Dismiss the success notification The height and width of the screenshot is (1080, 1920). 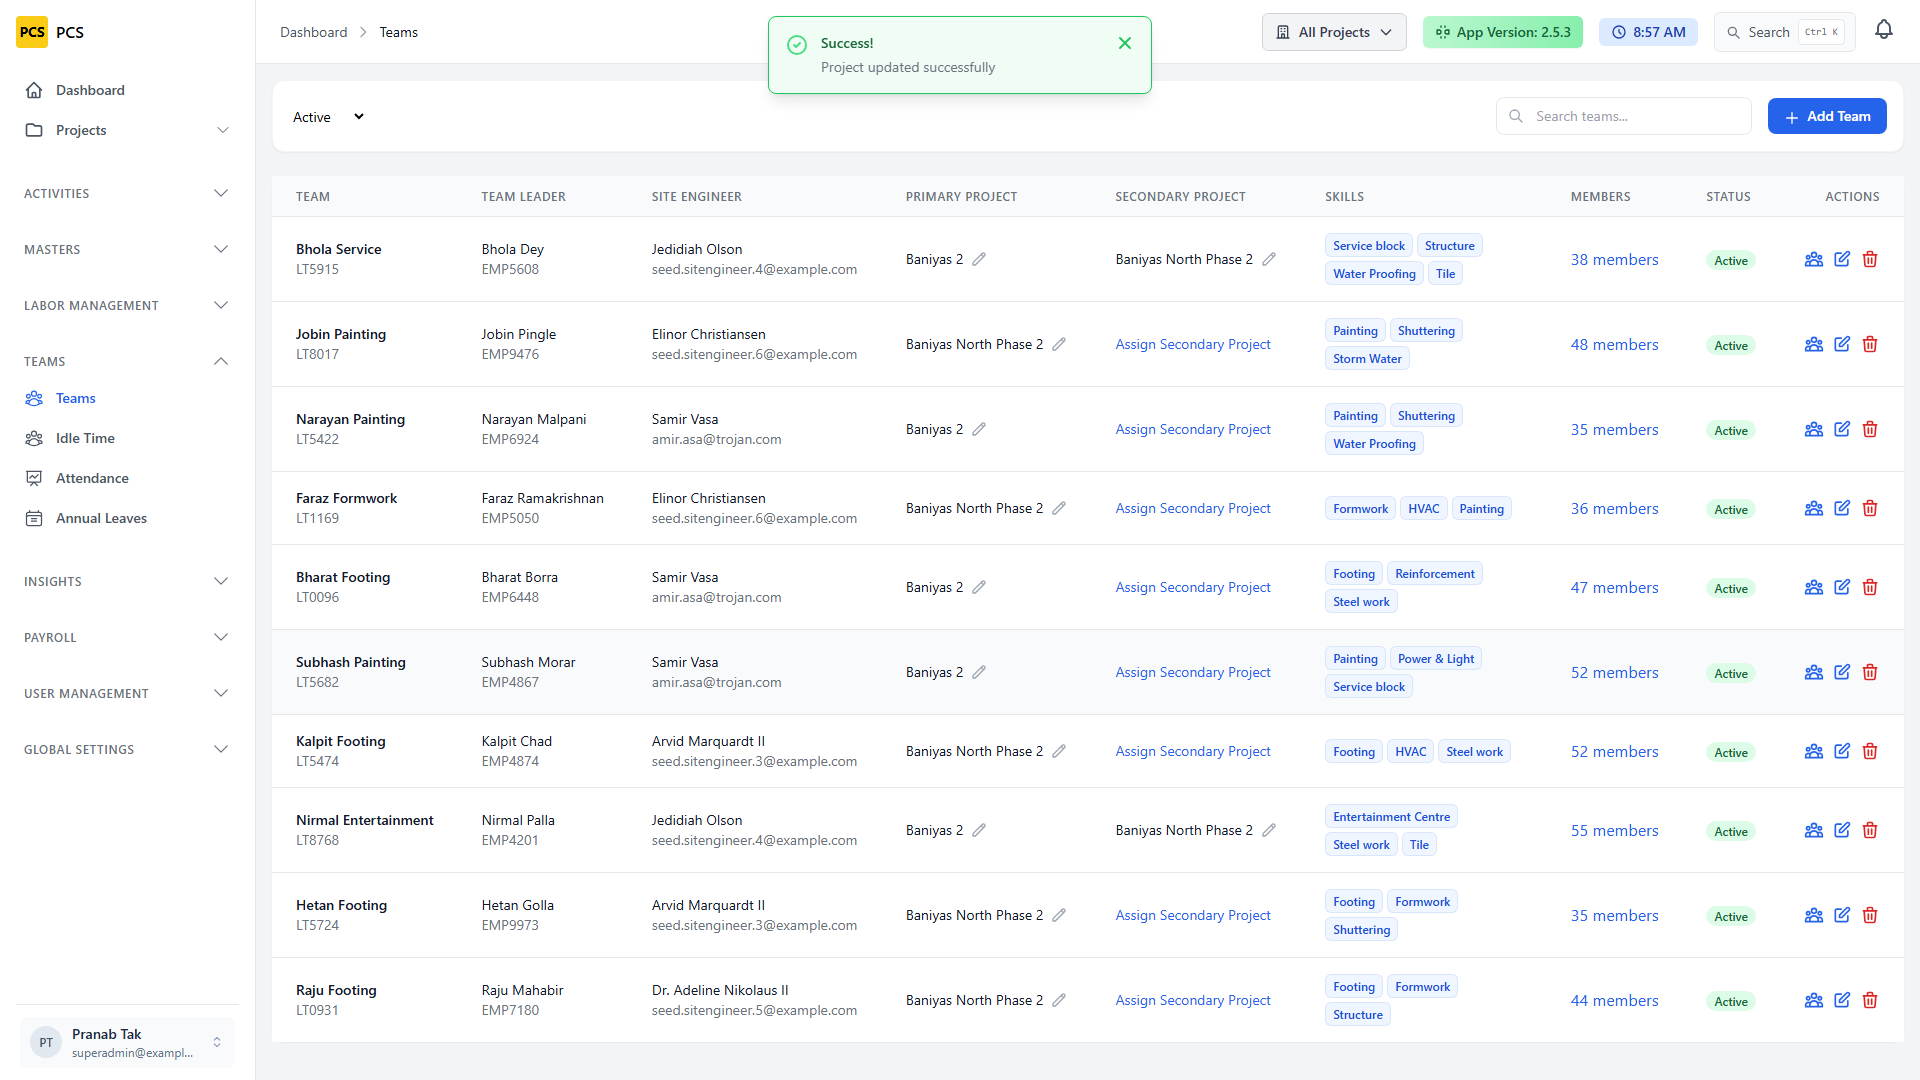click(1125, 43)
